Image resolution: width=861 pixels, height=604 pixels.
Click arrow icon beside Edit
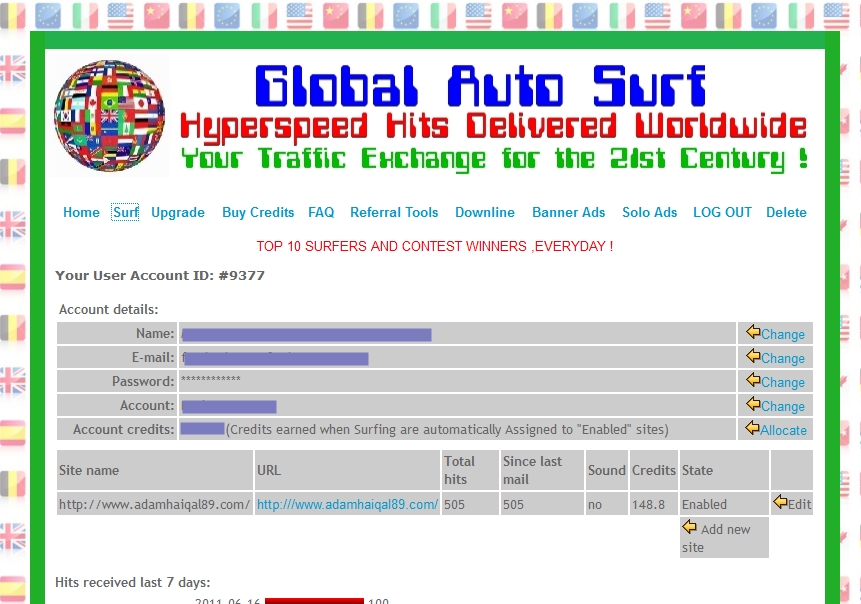click(780, 501)
